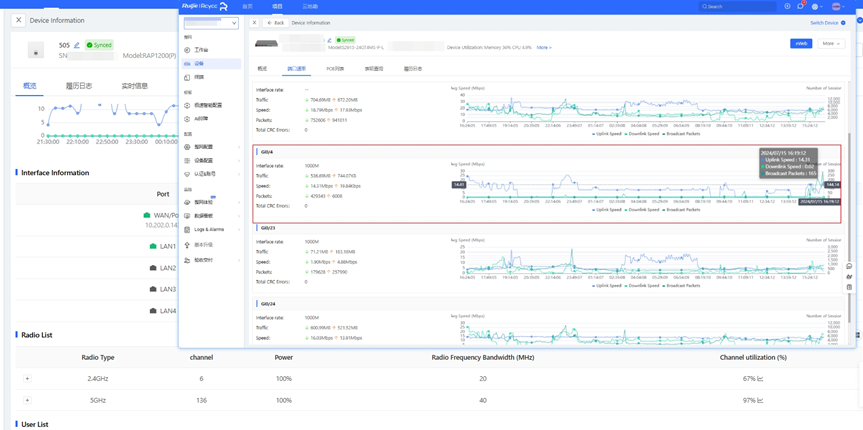Image resolution: width=863 pixels, height=430 pixels.
Task: Switch to the 实时信息 tab
Action: click(134, 86)
